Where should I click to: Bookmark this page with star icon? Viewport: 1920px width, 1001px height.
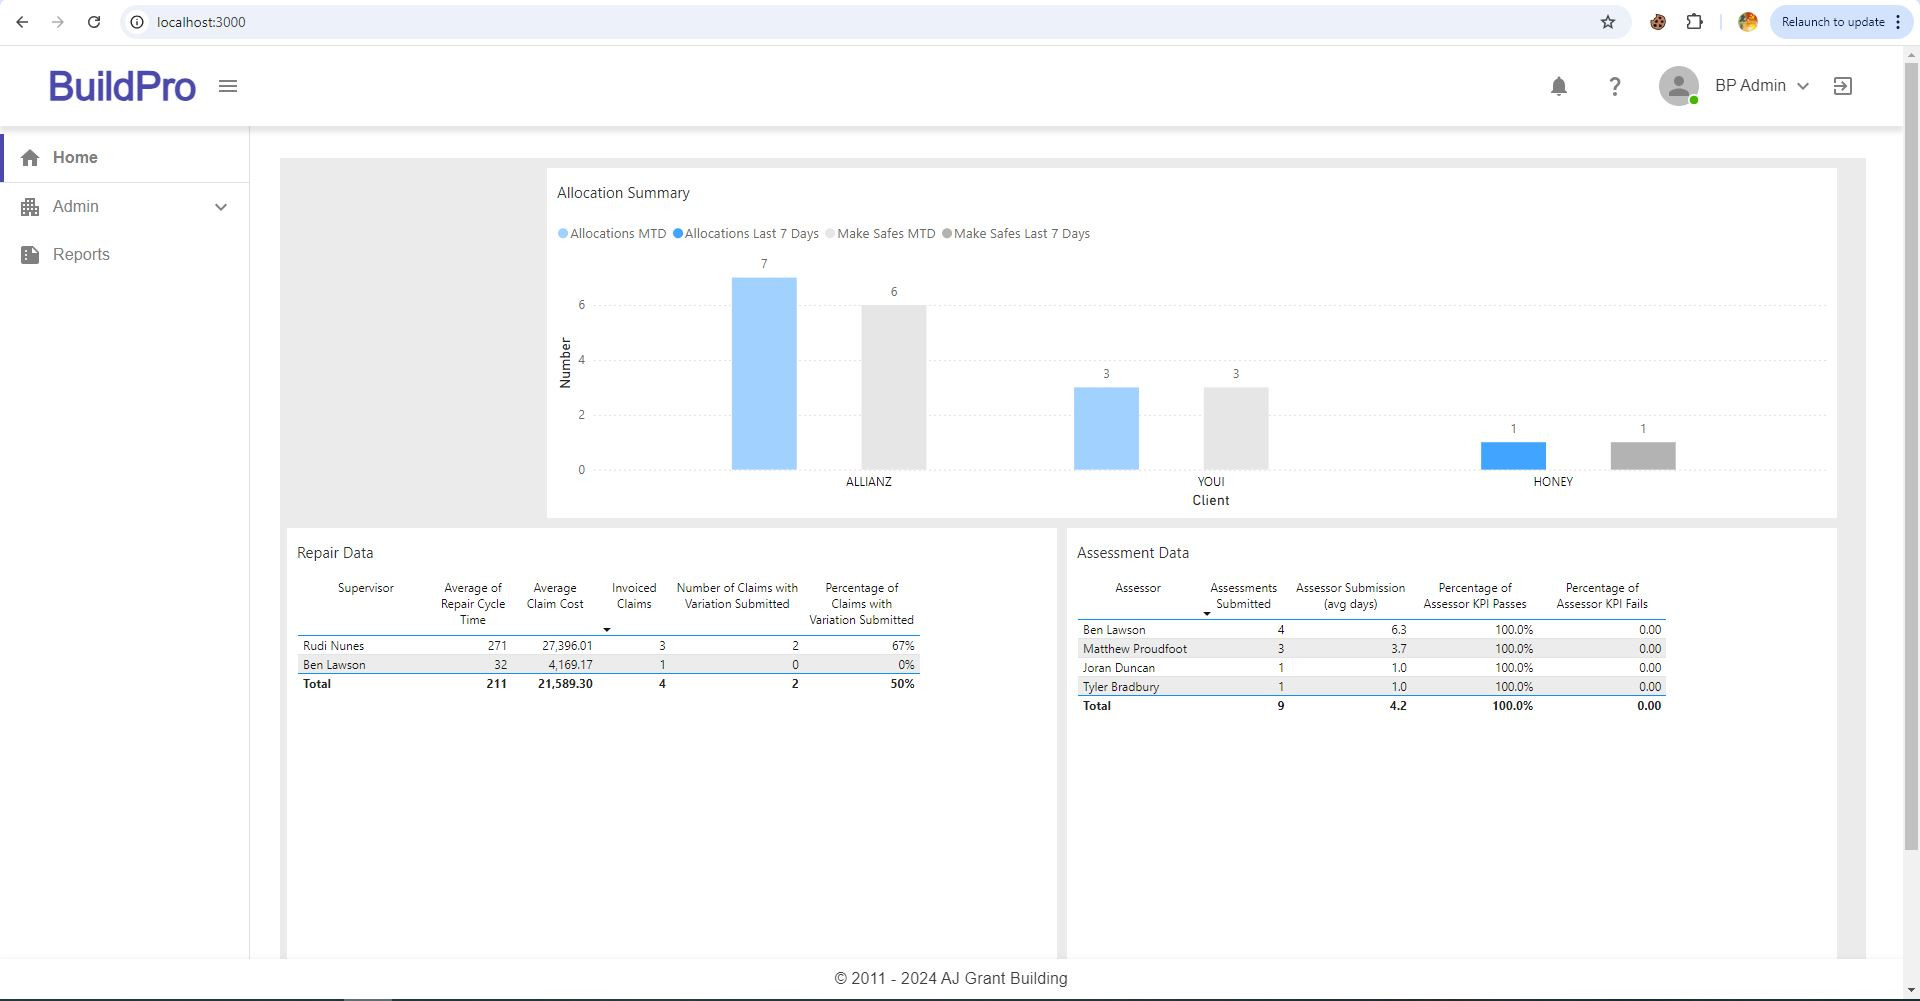[x=1607, y=22]
